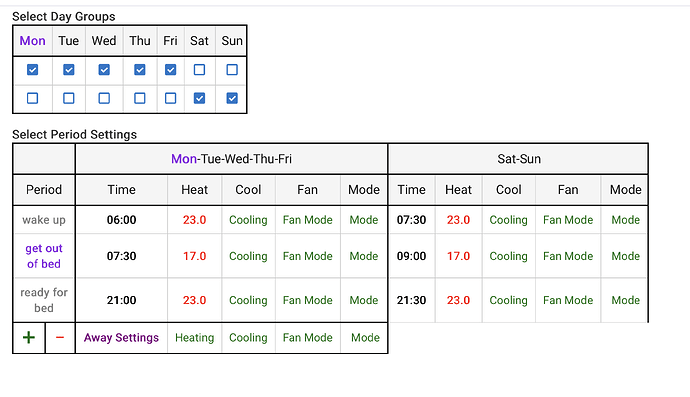This screenshot has width=690, height=397.
Task: Uncheck Tue in first day group row
Action: point(69,70)
